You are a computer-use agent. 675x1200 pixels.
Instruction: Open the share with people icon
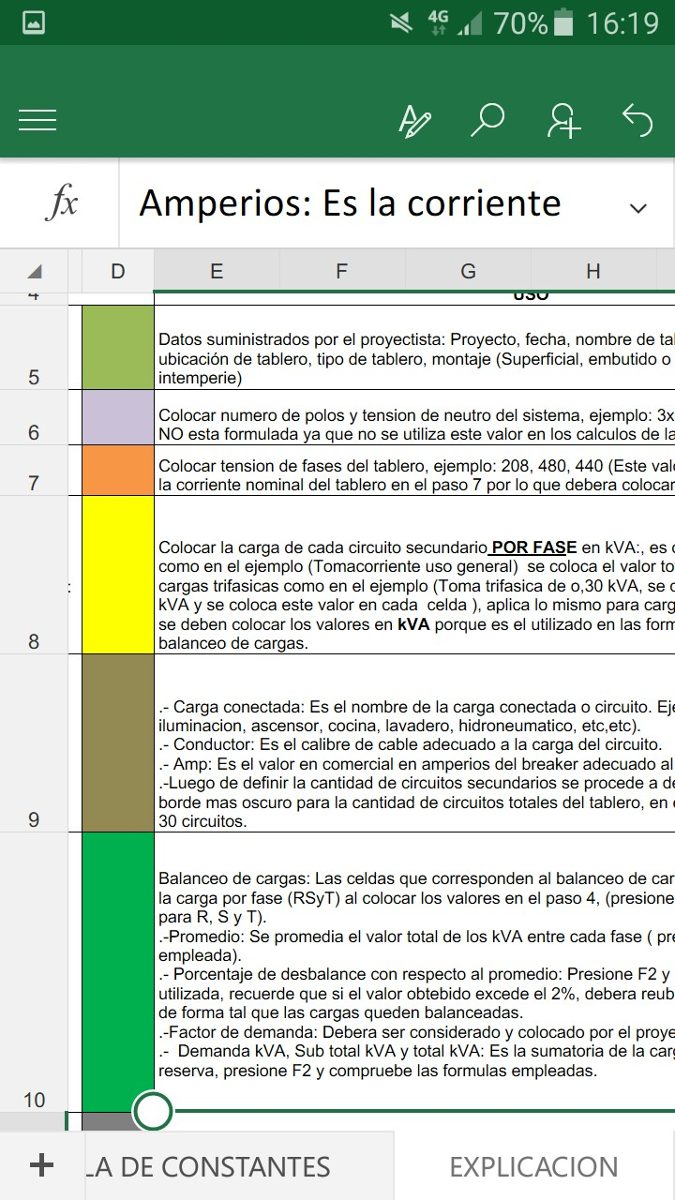click(x=564, y=120)
